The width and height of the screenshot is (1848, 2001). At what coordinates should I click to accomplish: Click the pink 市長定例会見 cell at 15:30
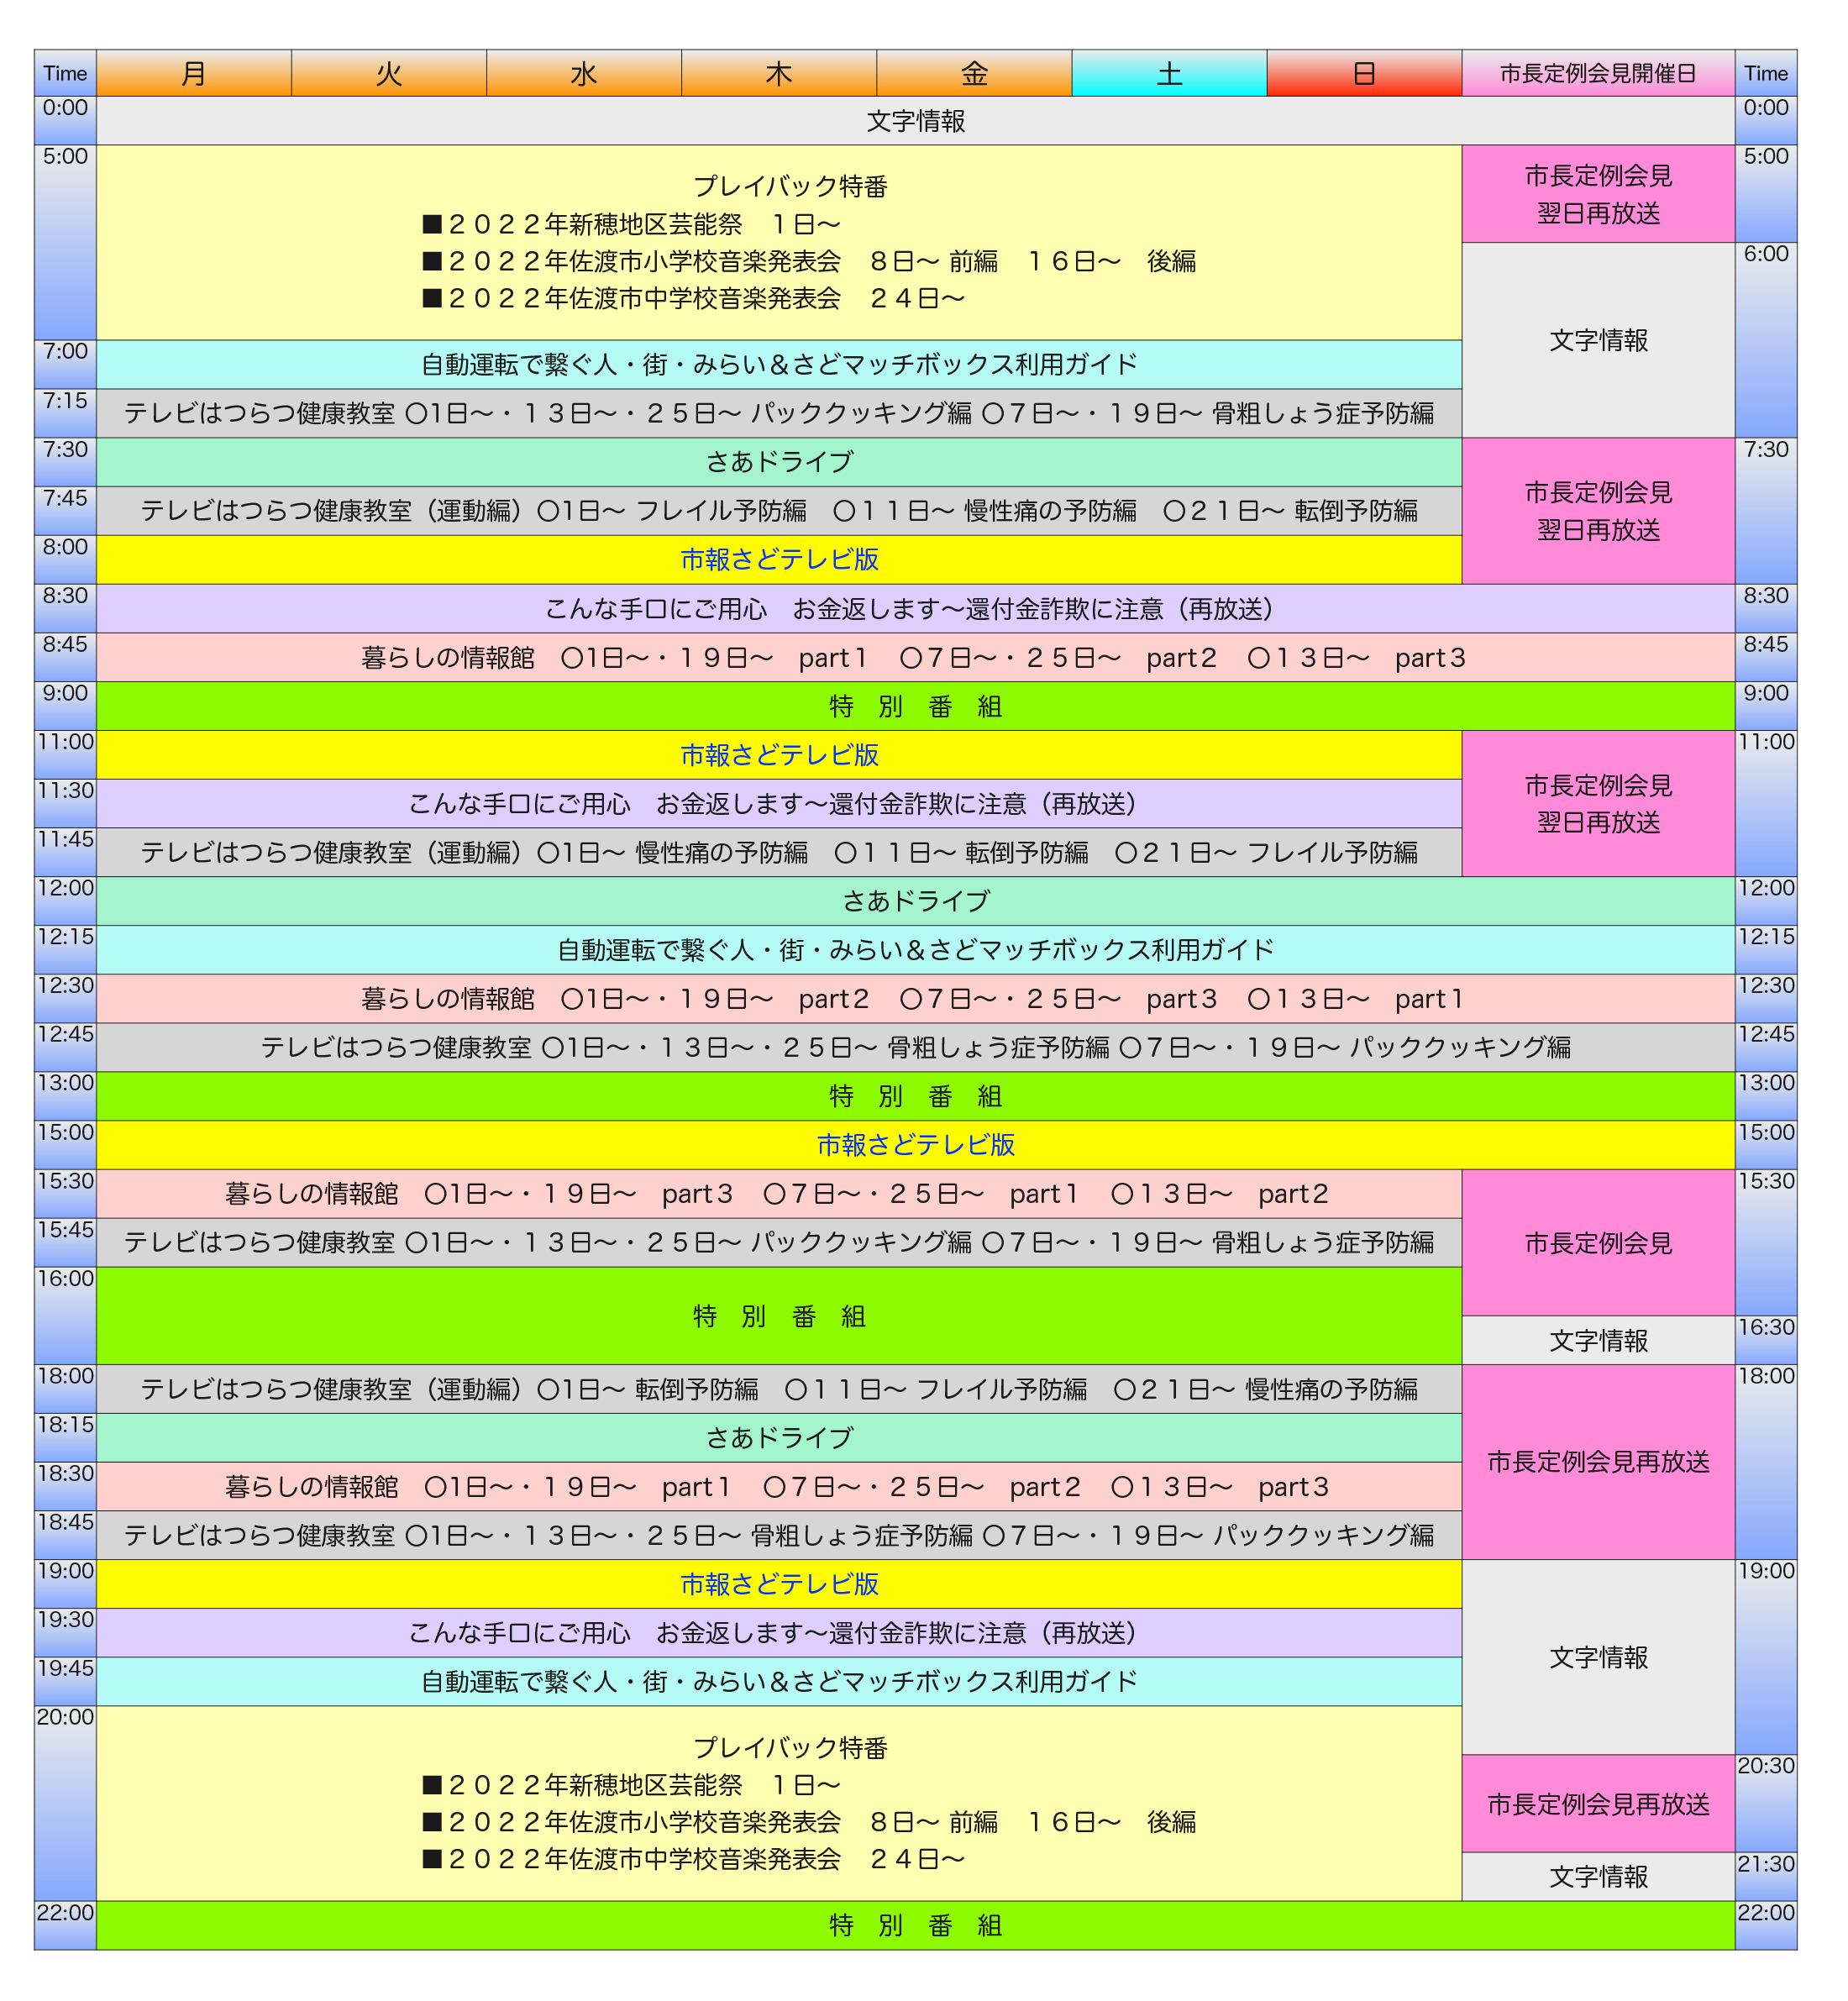point(1598,1242)
